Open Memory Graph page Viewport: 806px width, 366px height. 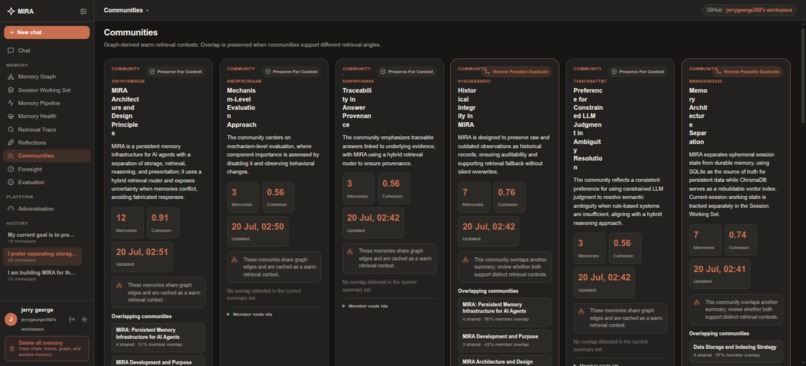click(47, 77)
